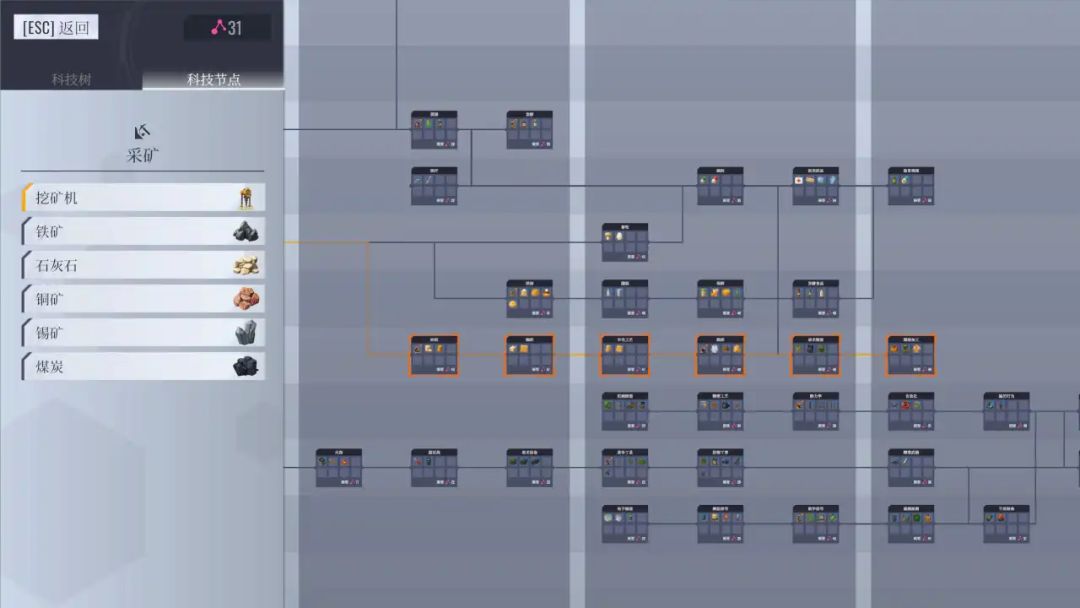Screen dimensions: 1080x608
Task: Choose the 石灰石 list entry
Action: (143, 265)
